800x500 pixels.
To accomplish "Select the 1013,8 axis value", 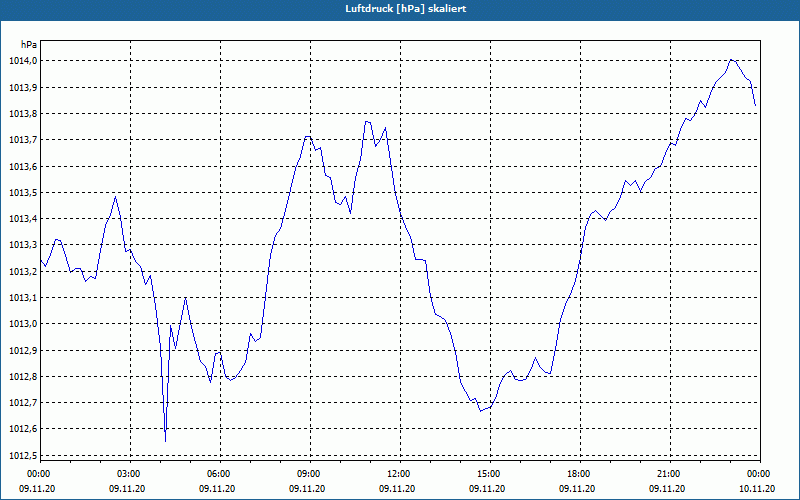I will tap(23, 113).
